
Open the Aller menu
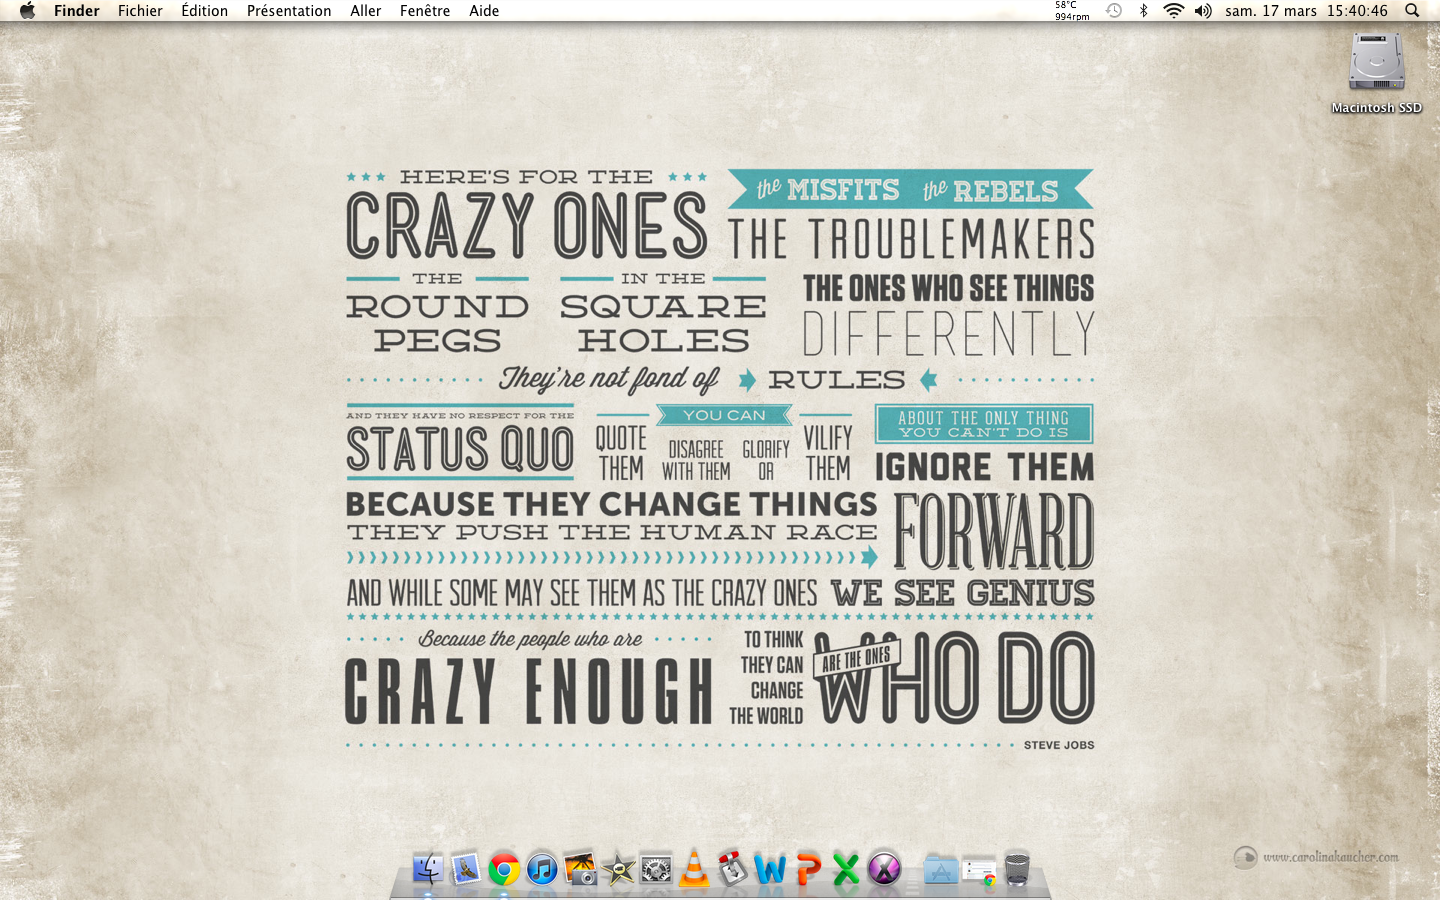(366, 10)
